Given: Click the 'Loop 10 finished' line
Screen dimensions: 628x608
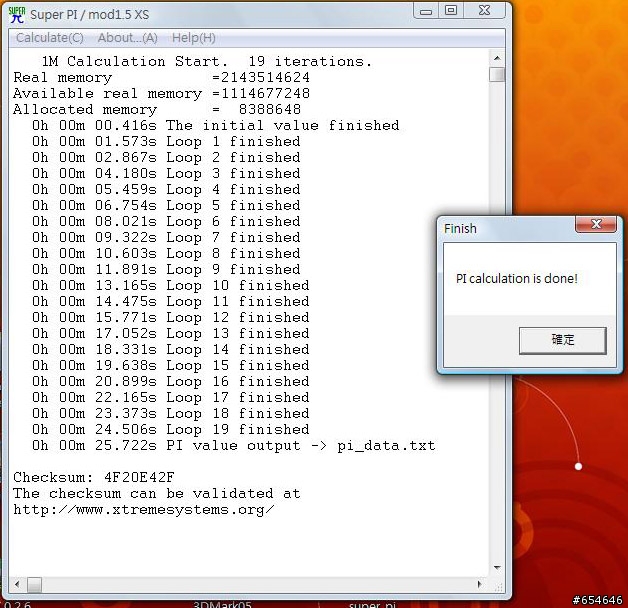Looking at the screenshot, I should click(171, 285).
